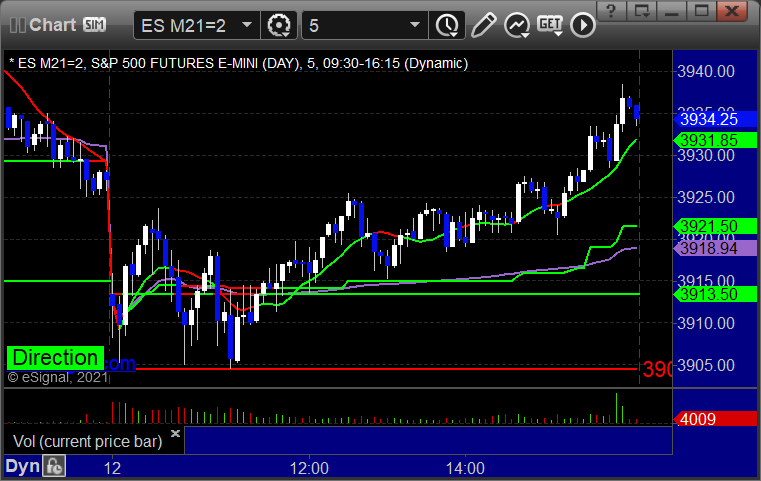Click the red 4009 volume marker
Screen dimensions: 761x481
(715, 419)
